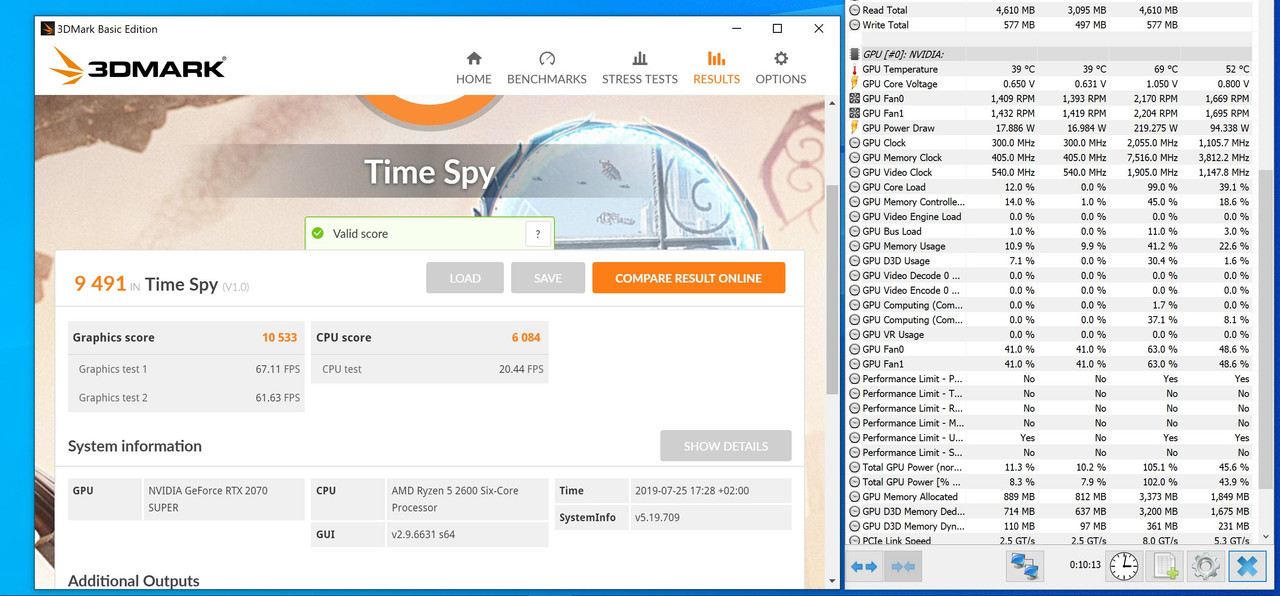
Task: Click HWiNFO clock reset timer icon
Action: pyautogui.click(x=1123, y=566)
